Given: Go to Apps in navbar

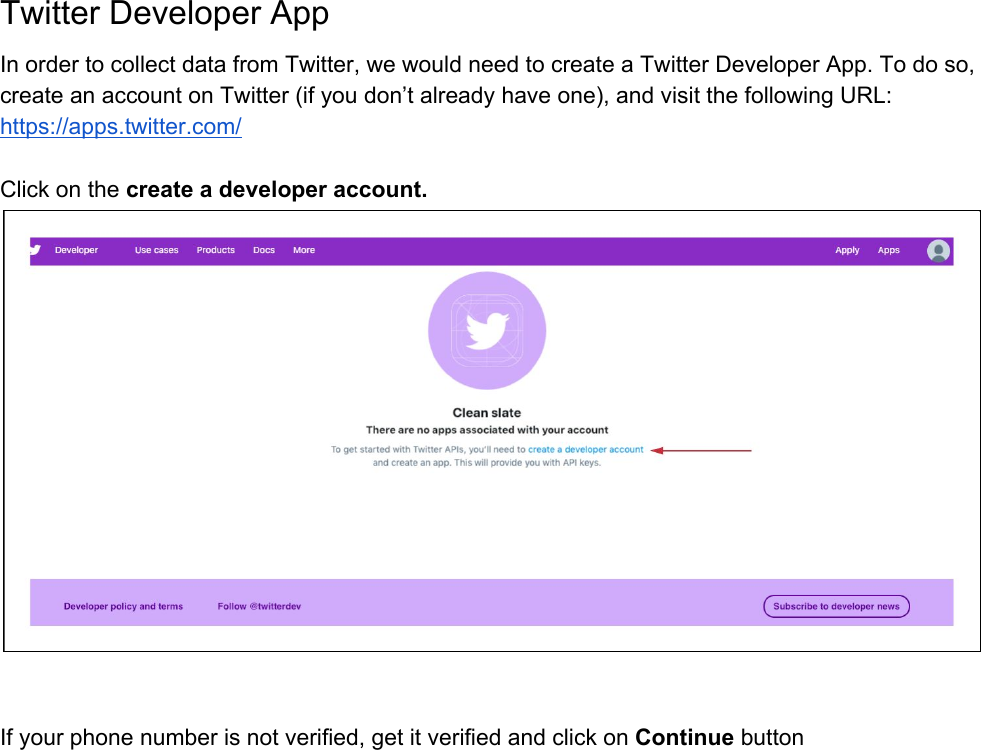Looking at the screenshot, I should [888, 250].
